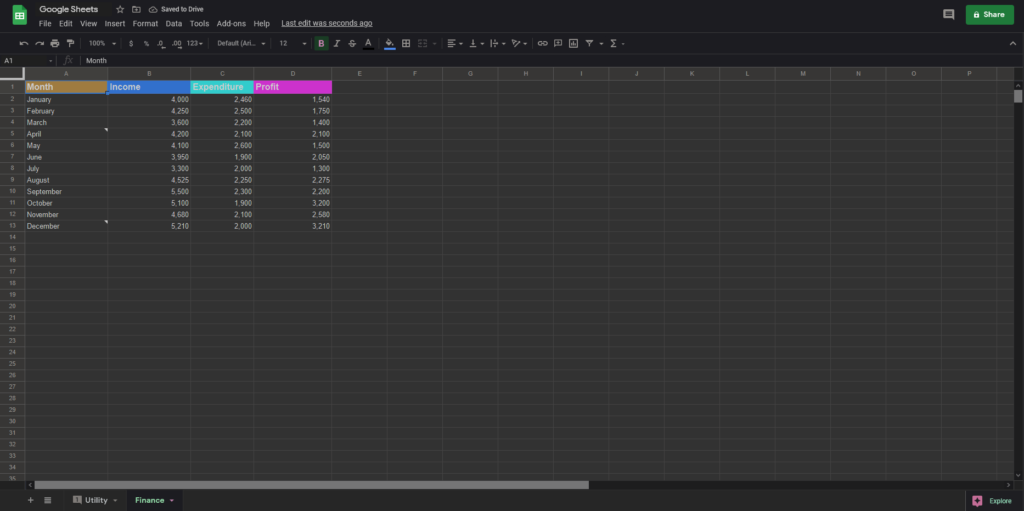Open the Explore panel
Screen dimensions: 1024x511
pyautogui.click(x=993, y=501)
